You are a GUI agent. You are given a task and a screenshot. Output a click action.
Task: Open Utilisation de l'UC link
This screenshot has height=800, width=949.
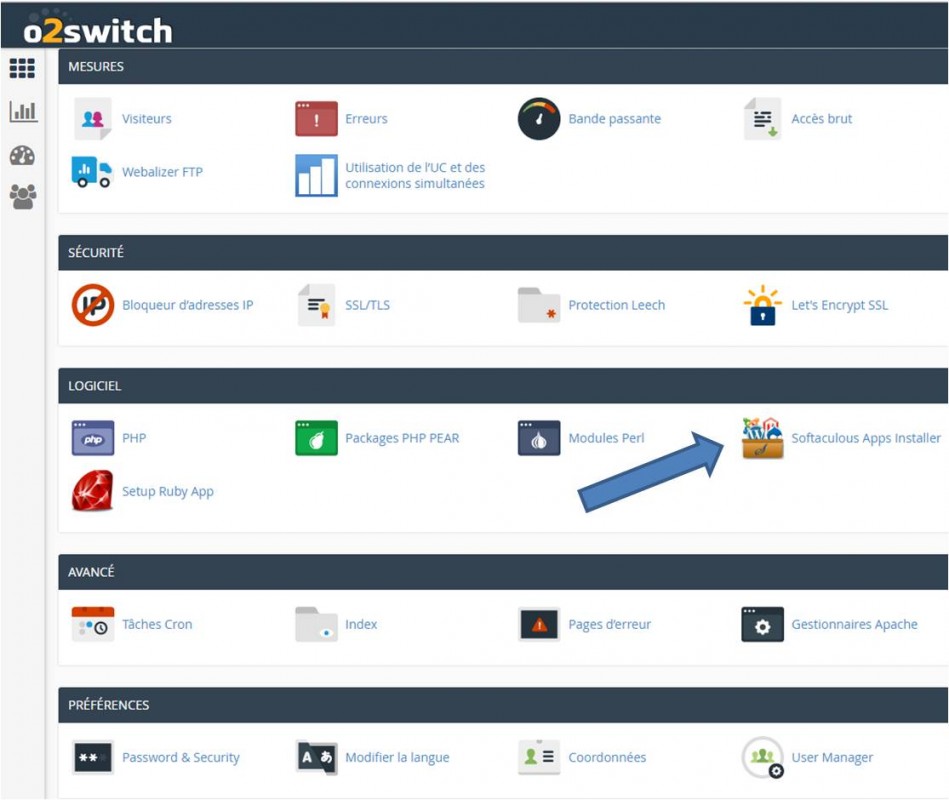click(x=415, y=175)
